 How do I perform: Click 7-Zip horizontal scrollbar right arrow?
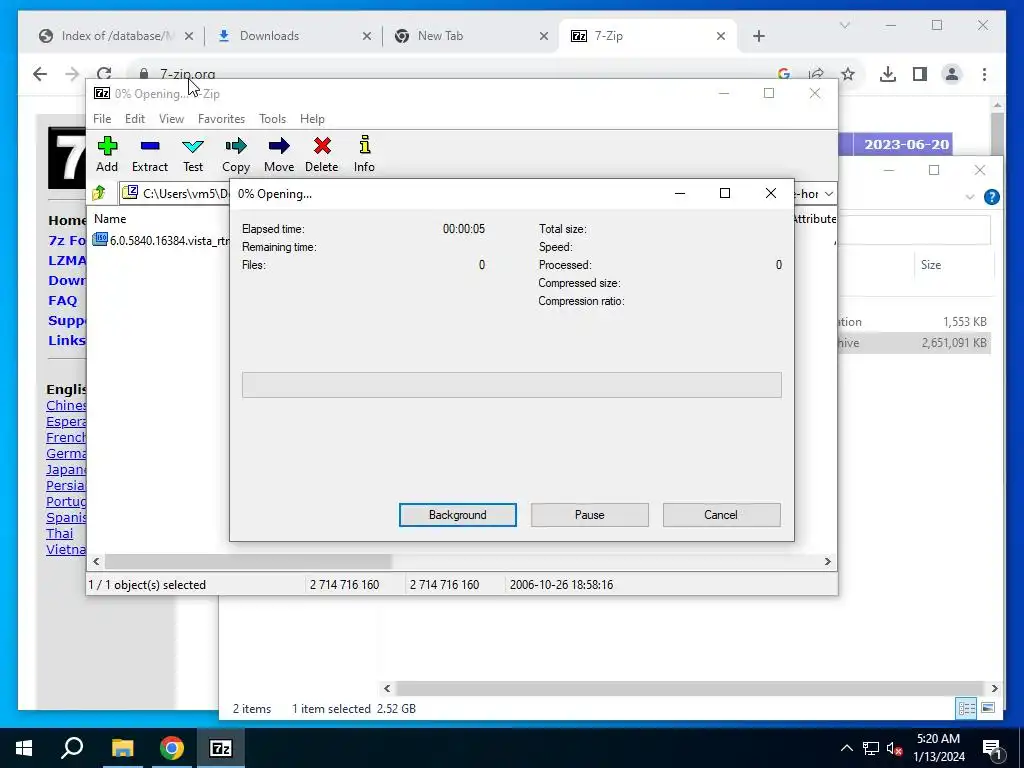click(x=827, y=561)
